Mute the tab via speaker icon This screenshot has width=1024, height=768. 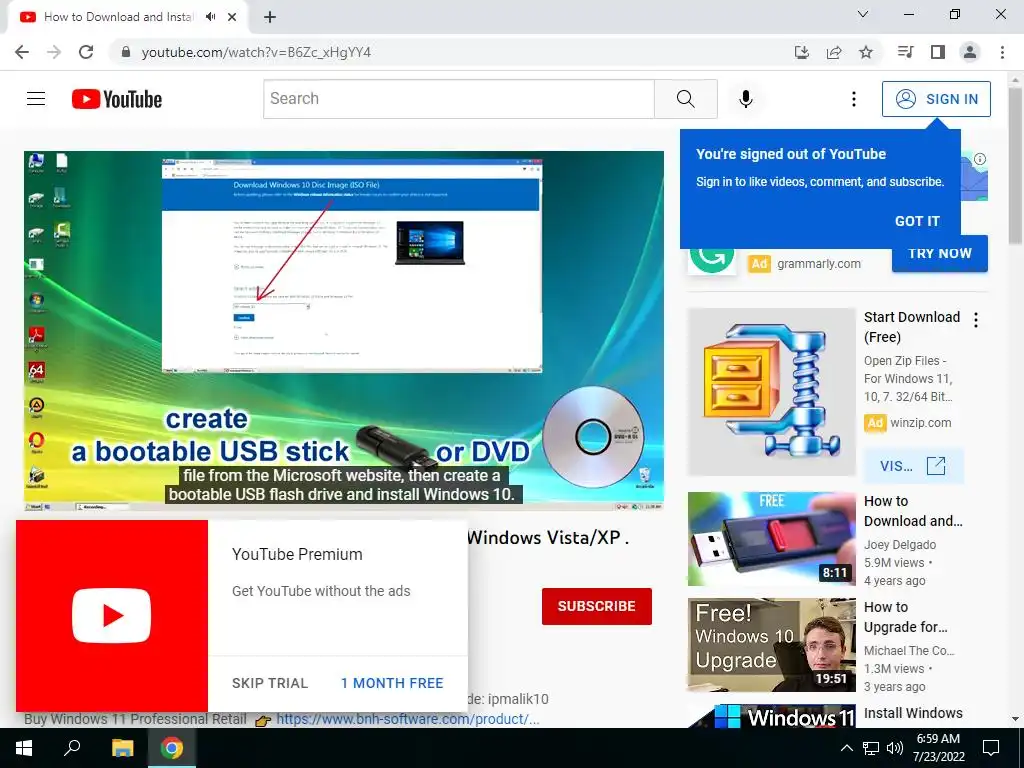210,17
